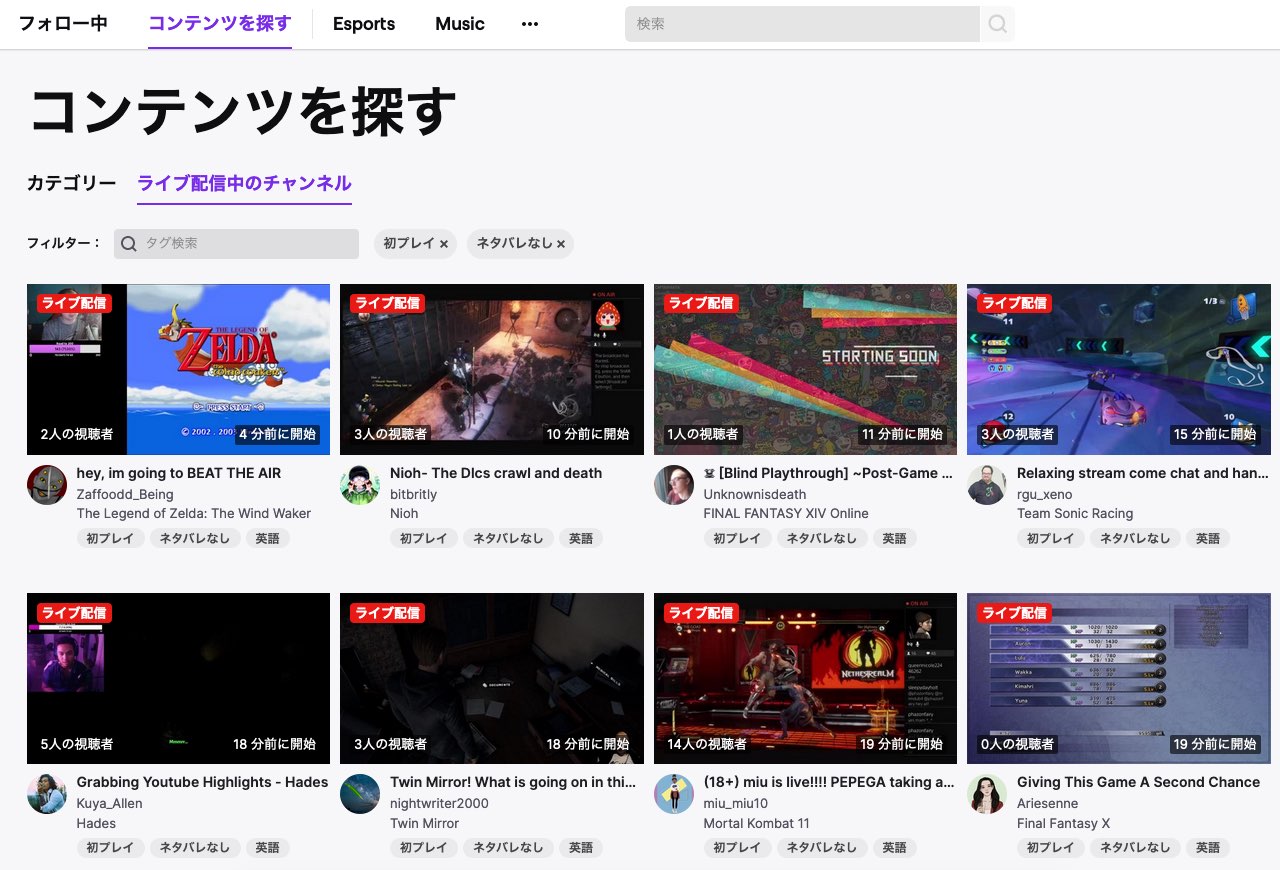Open Unknownisdeath channel avatar
Viewport: 1280px width, 870px height.
coord(674,485)
